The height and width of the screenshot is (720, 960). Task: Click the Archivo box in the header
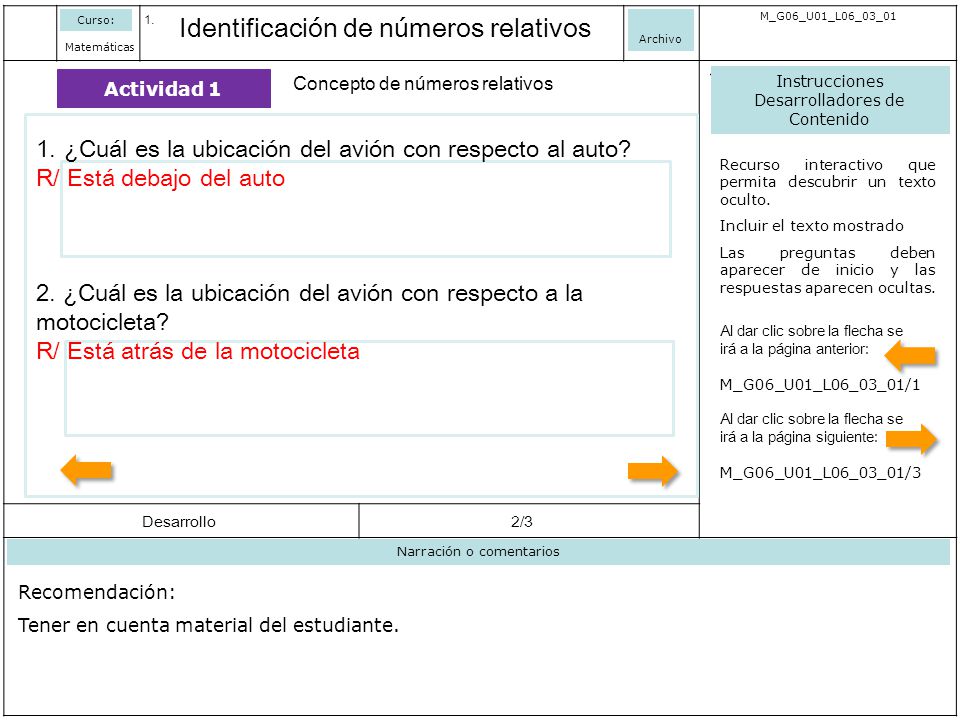pyautogui.click(x=660, y=30)
